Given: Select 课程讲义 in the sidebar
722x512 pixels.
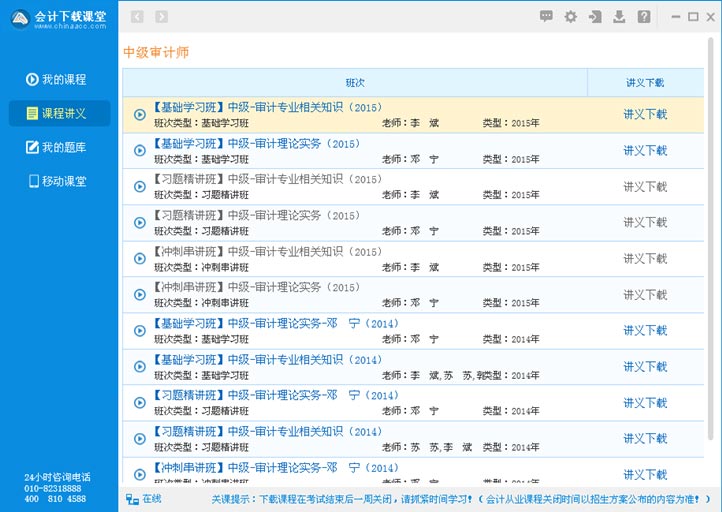Looking at the screenshot, I should 59,113.
